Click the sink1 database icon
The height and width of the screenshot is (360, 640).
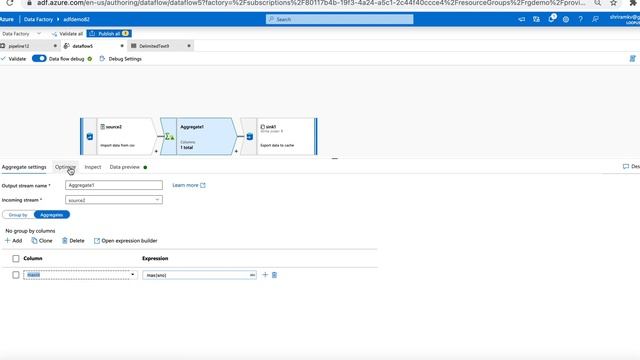[249, 136]
